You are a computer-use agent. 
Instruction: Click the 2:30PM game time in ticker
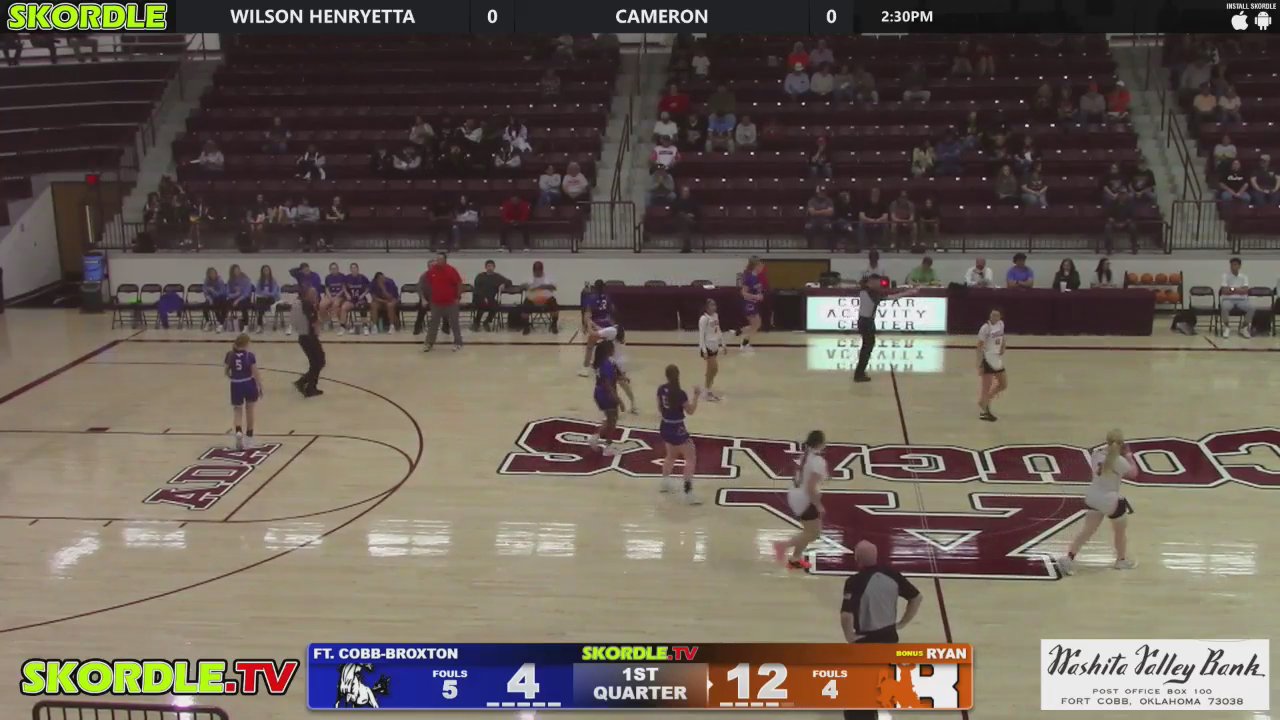(x=907, y=16)
